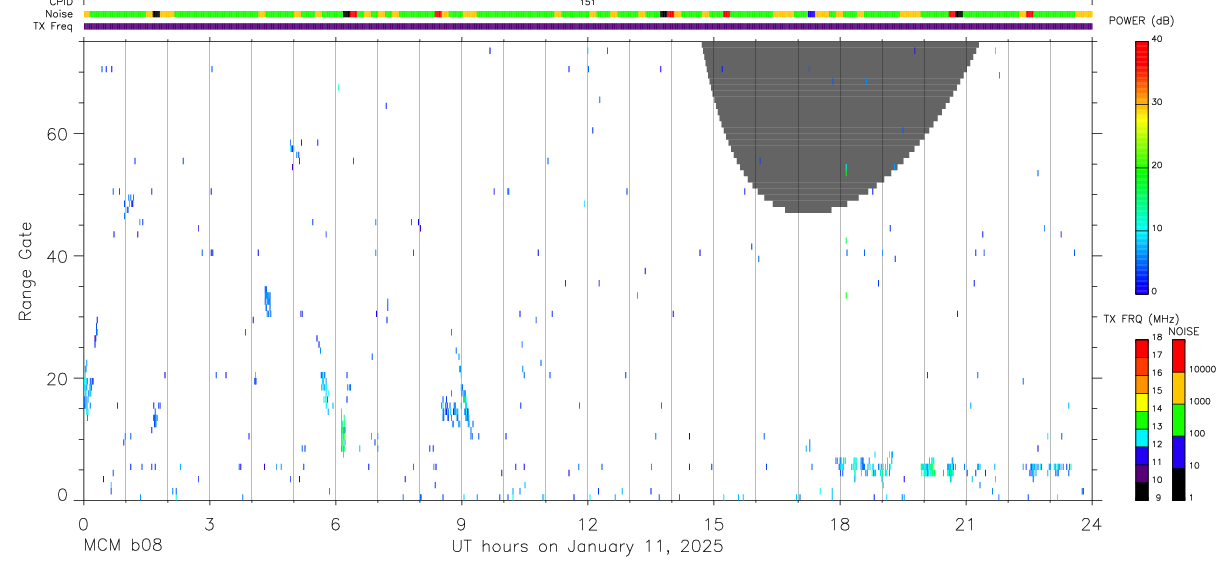Click the 'Range Gate' axis title
Screen dimensions: 1228x567
(25, 270)
